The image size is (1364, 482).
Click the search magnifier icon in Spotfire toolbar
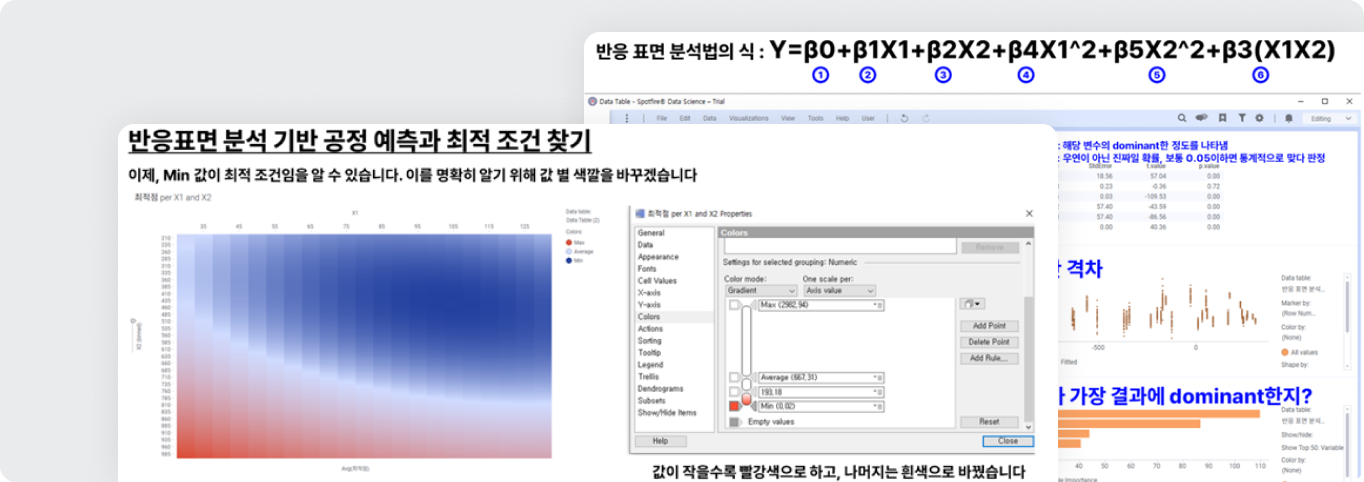(1182, 118)
